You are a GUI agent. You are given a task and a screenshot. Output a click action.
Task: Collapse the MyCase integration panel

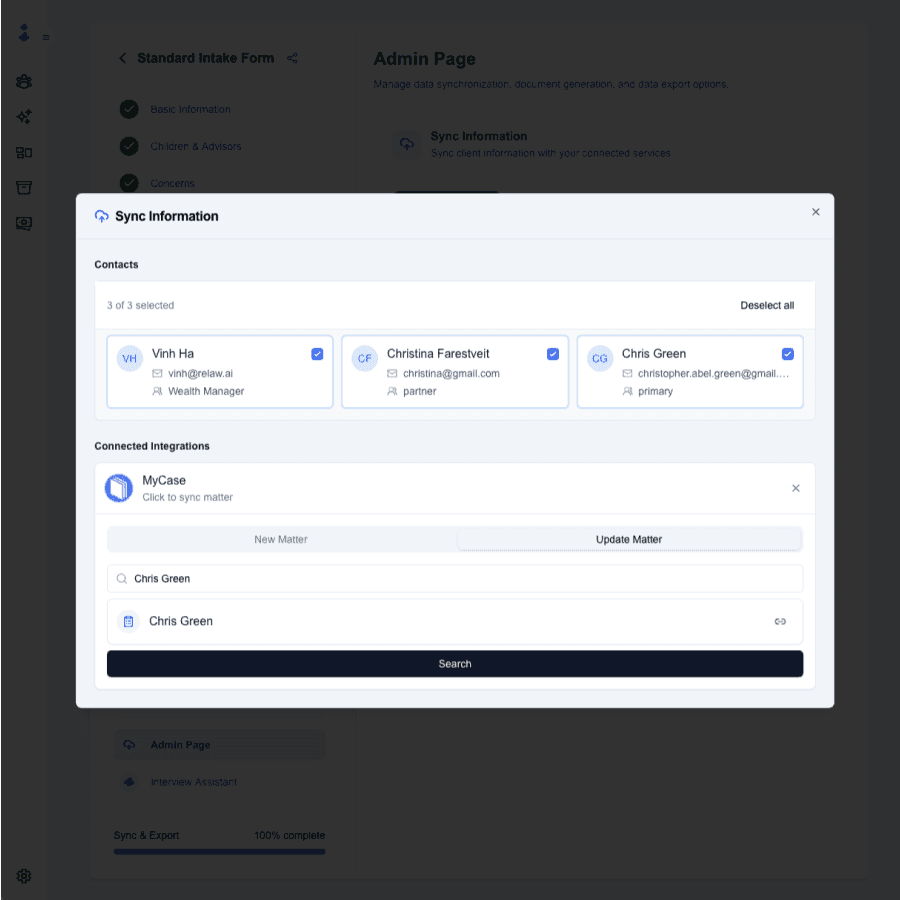(x=795, y=488)
